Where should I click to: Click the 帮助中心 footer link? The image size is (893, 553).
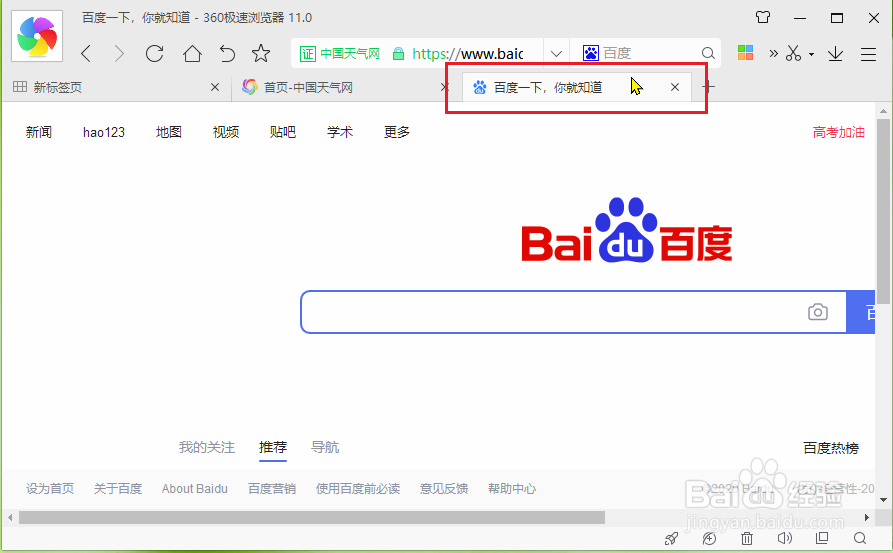(512, 489)
